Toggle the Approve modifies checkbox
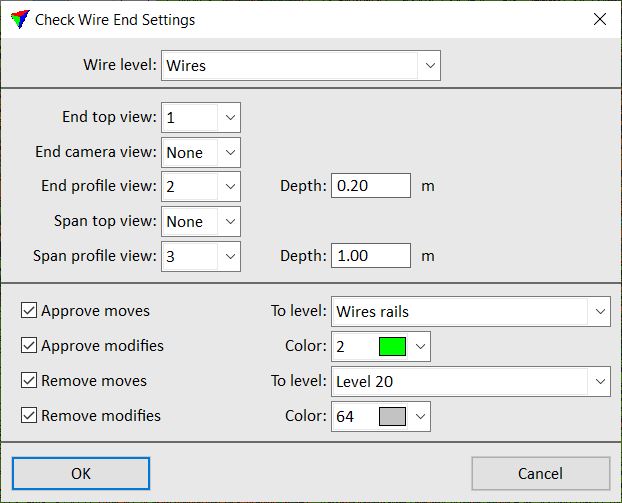The width and height of the screenshot is (622, 503). coord(29,346)
